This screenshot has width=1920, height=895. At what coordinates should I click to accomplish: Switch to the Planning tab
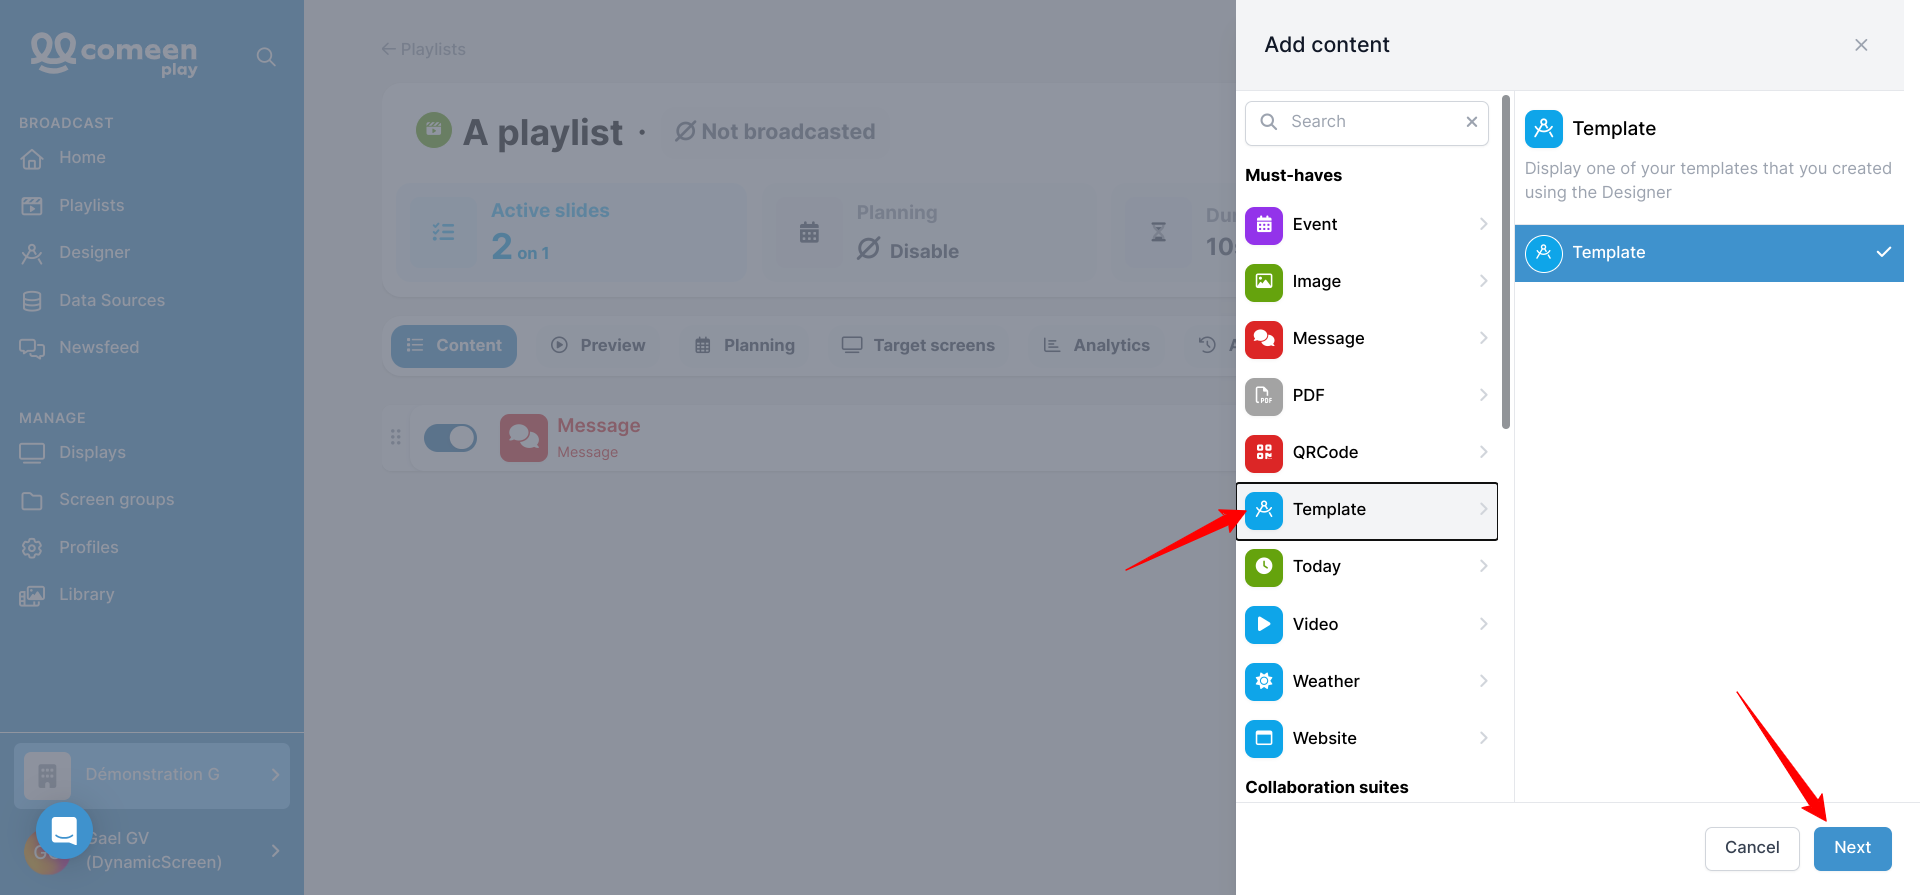[745, 346]
